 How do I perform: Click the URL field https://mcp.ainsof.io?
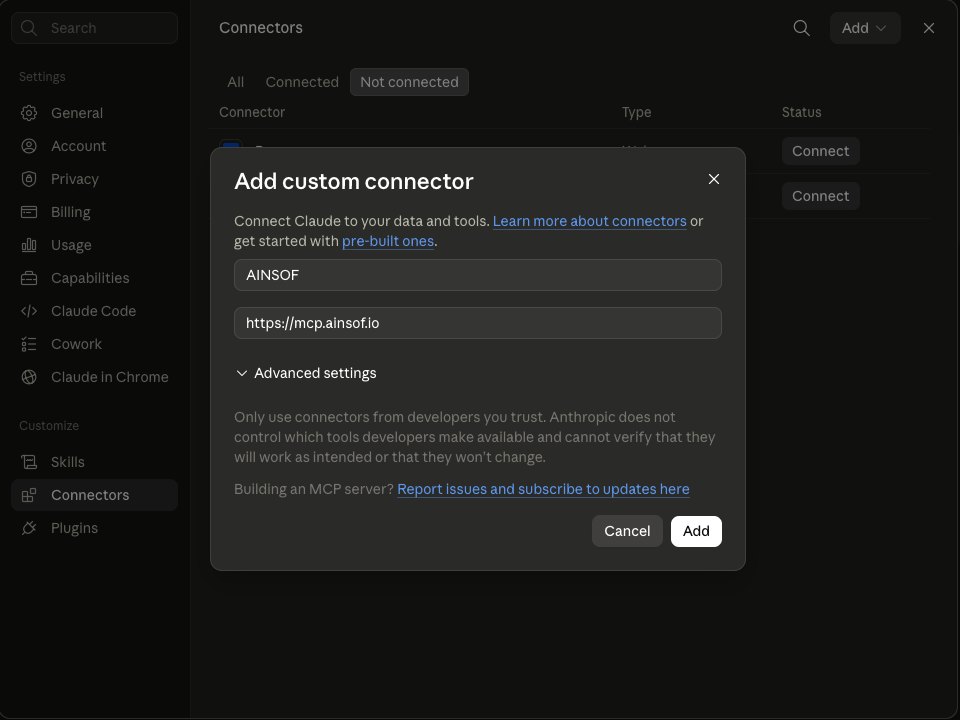pos(478,323)
